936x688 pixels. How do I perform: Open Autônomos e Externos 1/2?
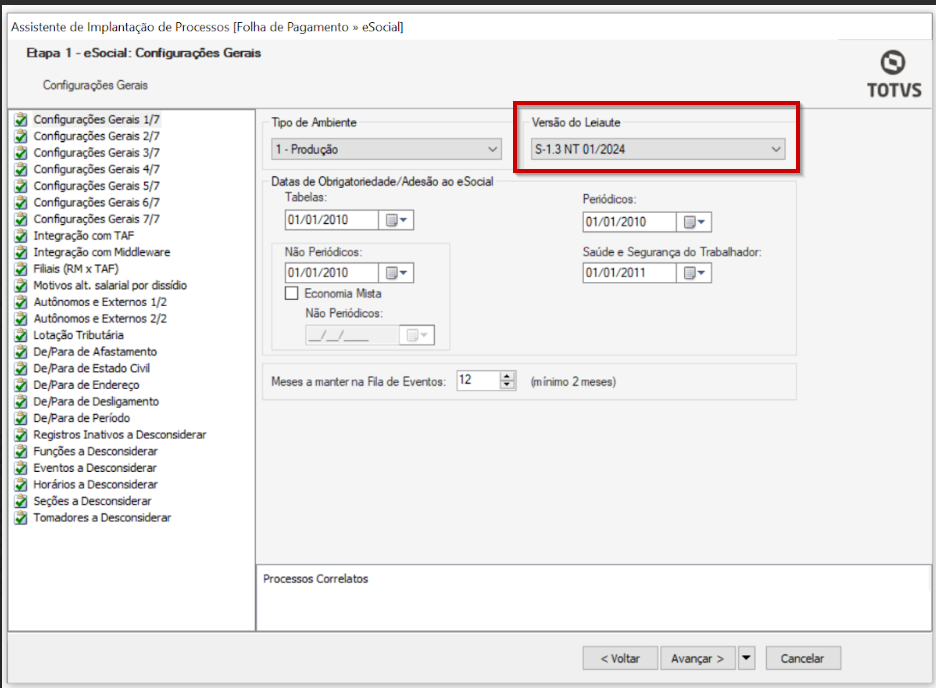click(100, 302)
